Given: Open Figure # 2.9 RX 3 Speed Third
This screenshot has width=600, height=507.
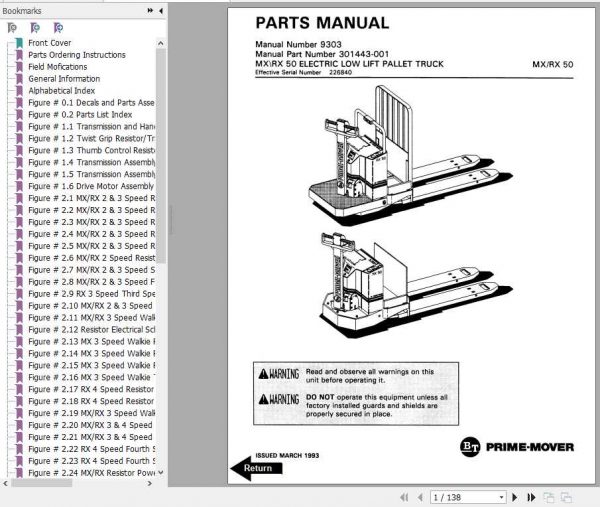Looking at the screenshot, I should tap(91, 293).
